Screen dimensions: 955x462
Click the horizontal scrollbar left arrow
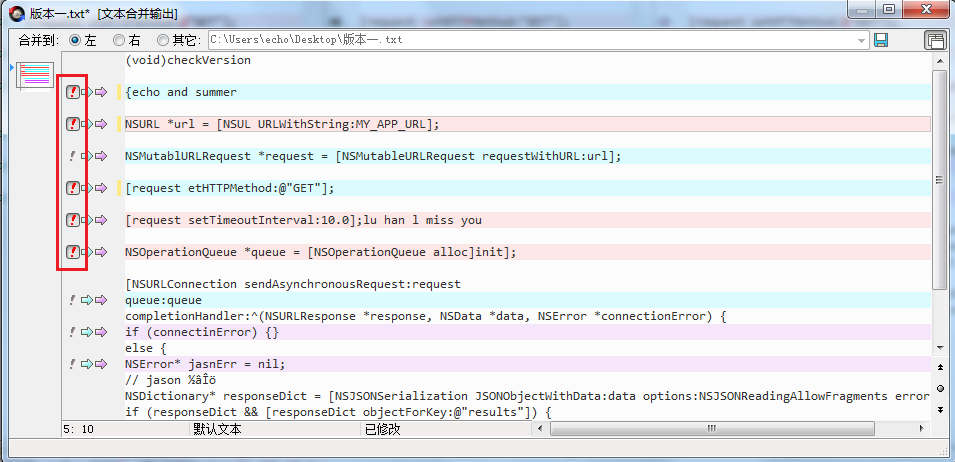(x=538, y=429)
